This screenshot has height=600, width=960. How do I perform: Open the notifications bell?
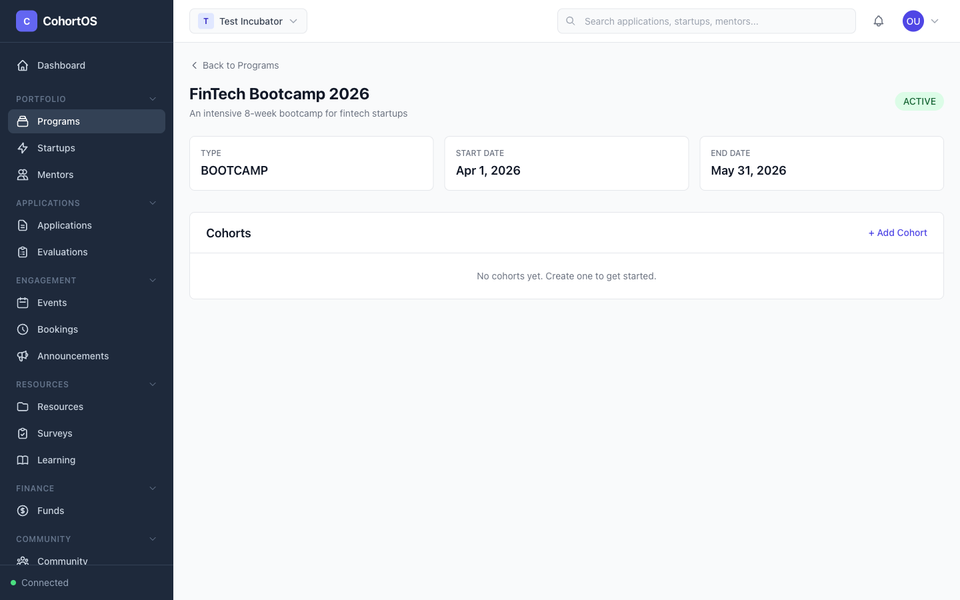coord(880,20)
